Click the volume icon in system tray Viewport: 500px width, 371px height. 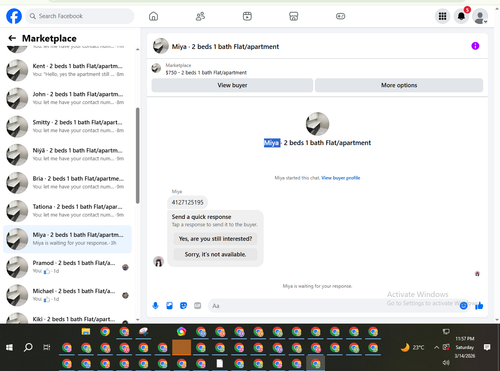pos(446,362)
